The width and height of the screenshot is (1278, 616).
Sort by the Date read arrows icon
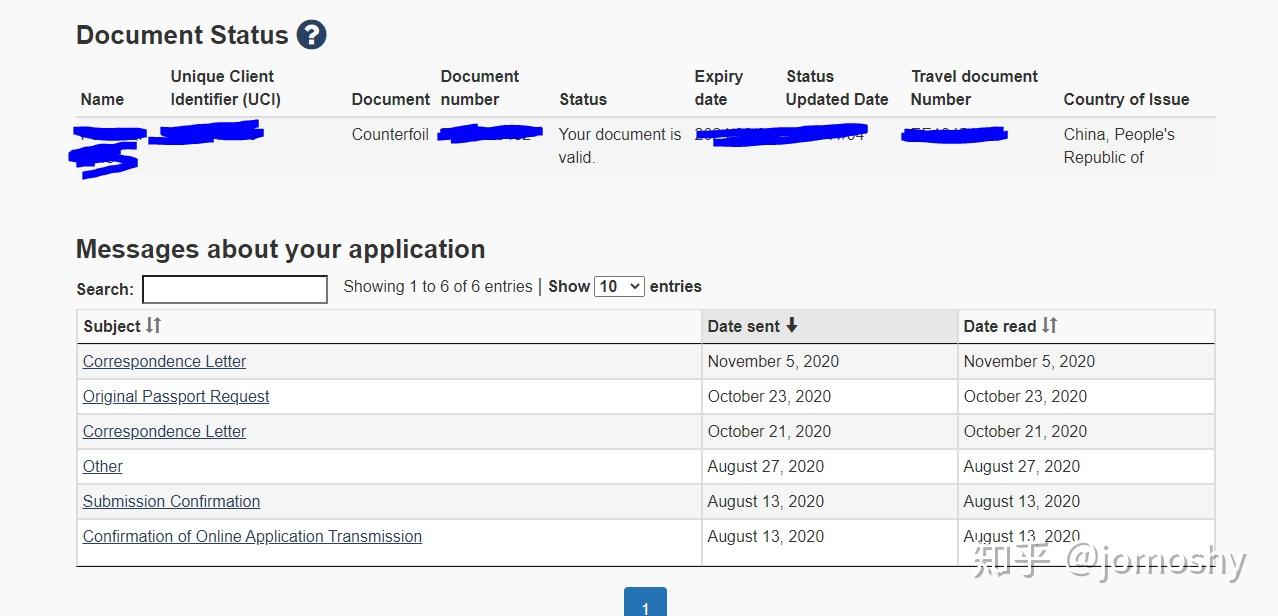coord(1049,326)
